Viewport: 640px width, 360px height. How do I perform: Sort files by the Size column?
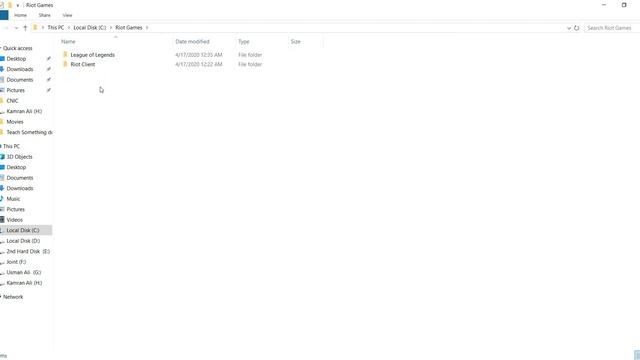(296, 42)
